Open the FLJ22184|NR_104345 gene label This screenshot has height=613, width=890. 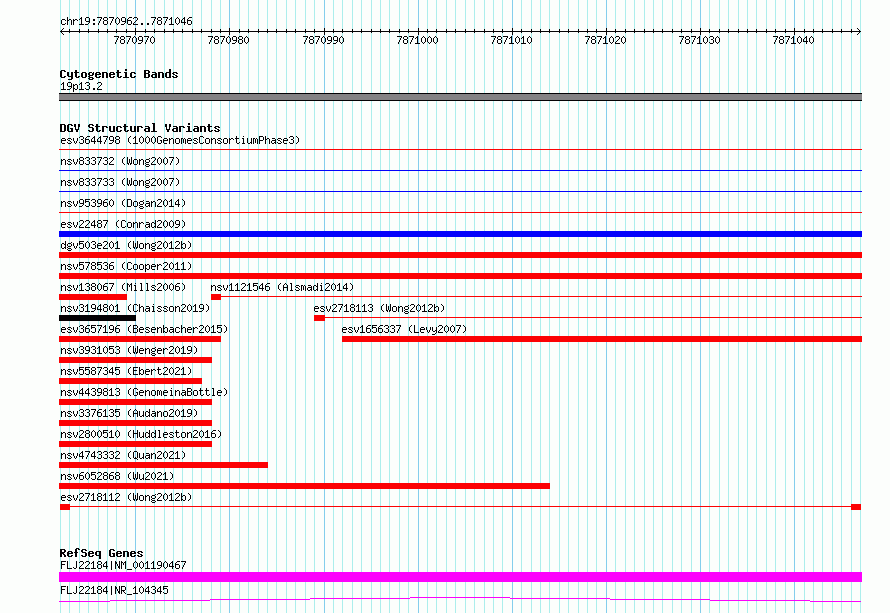(x=114, y=590)
